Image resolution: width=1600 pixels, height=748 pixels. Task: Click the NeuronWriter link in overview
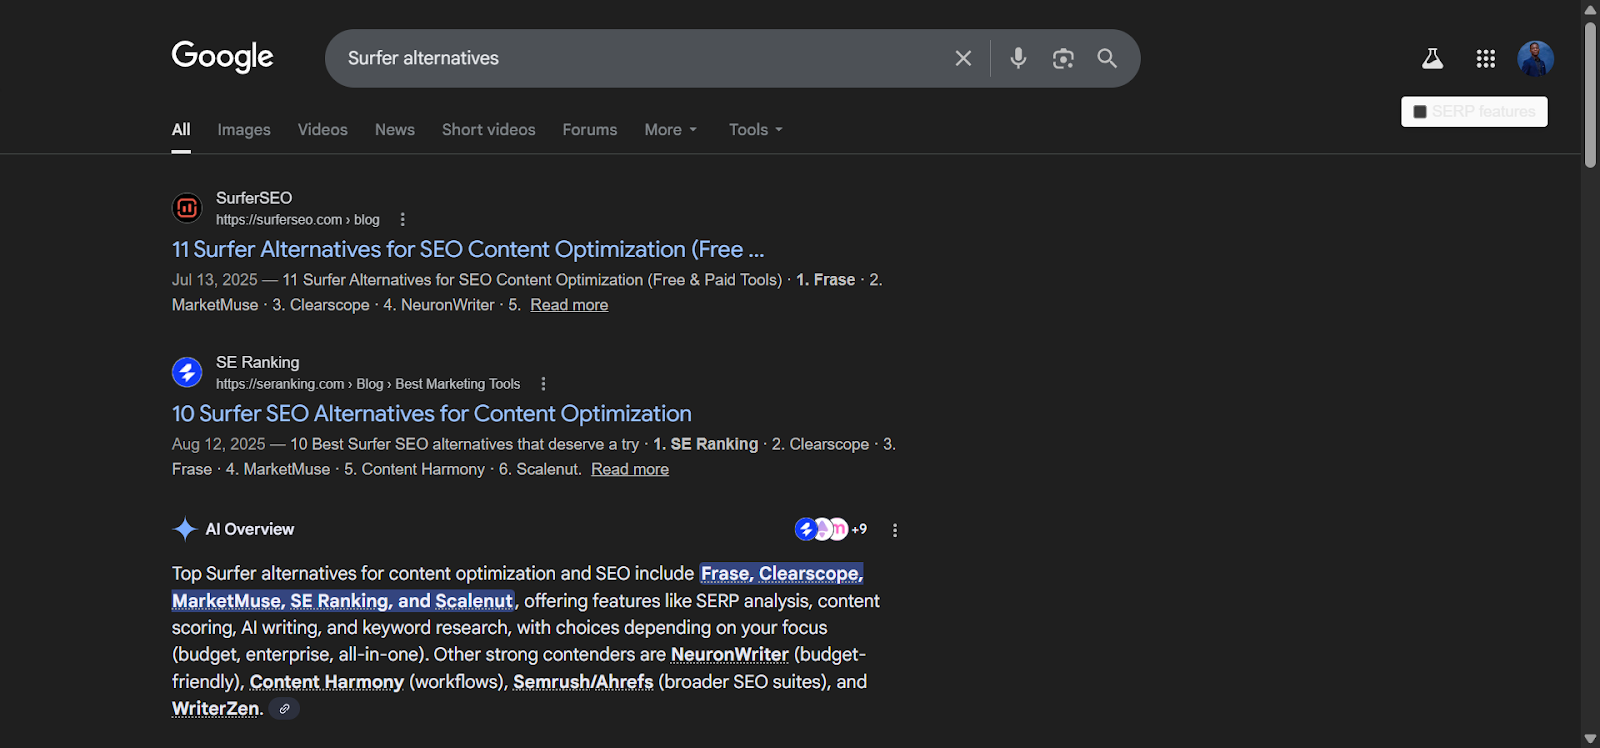coord(730,655)
